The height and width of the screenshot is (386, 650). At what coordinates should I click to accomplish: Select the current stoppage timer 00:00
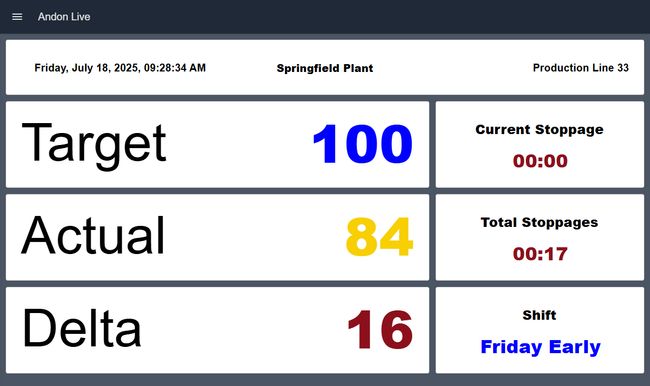[540, 161]
